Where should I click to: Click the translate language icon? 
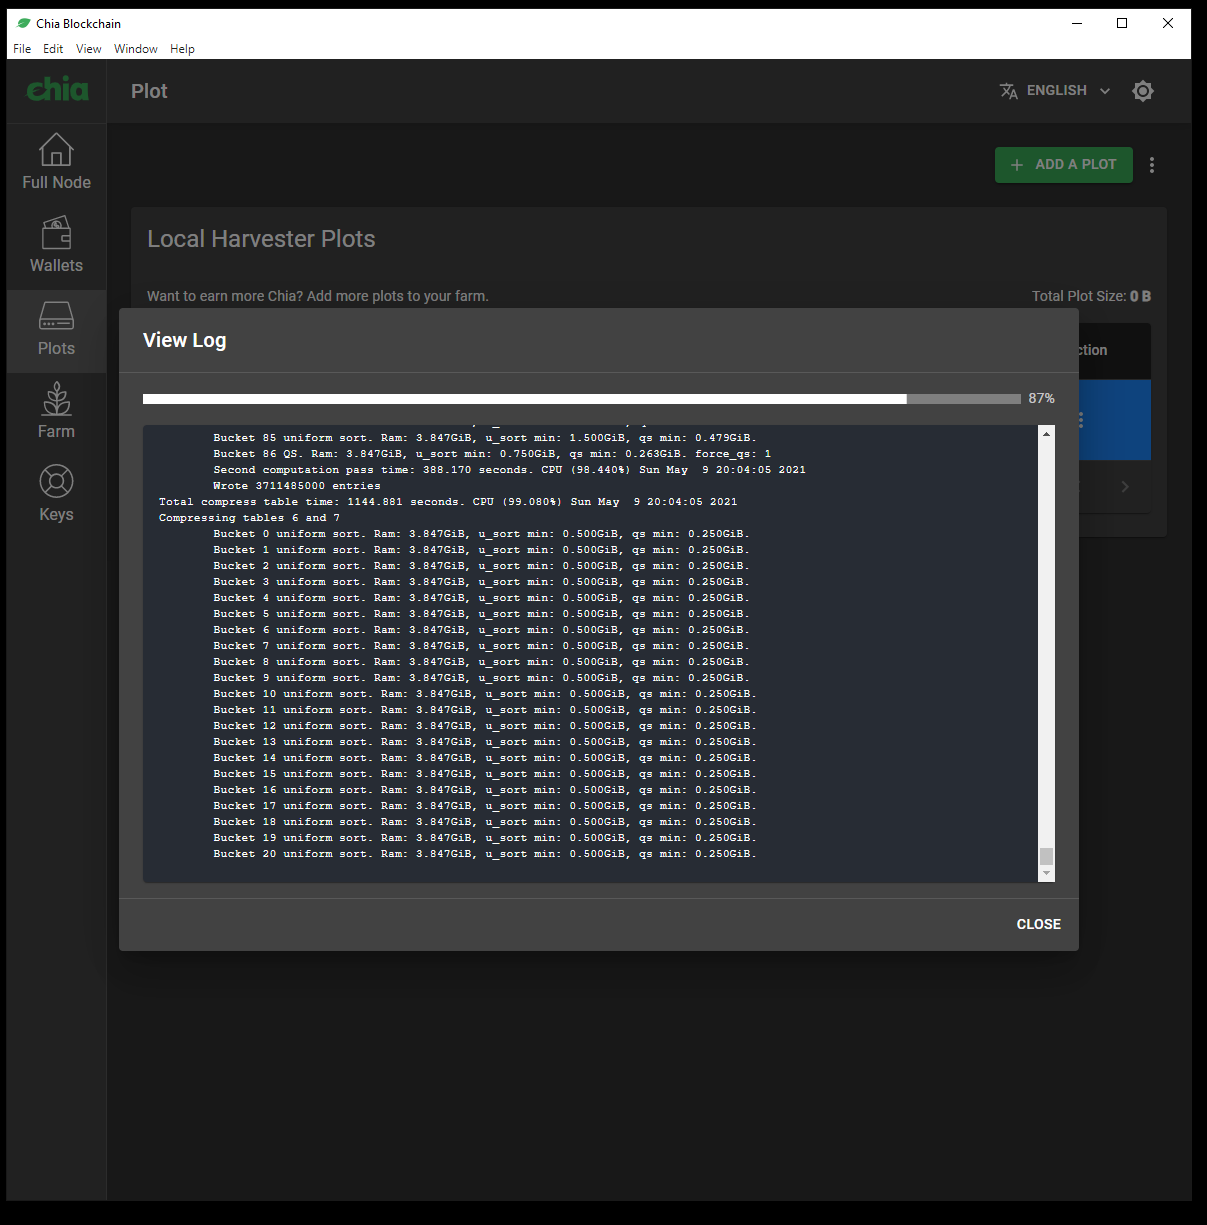(1009, 90)
